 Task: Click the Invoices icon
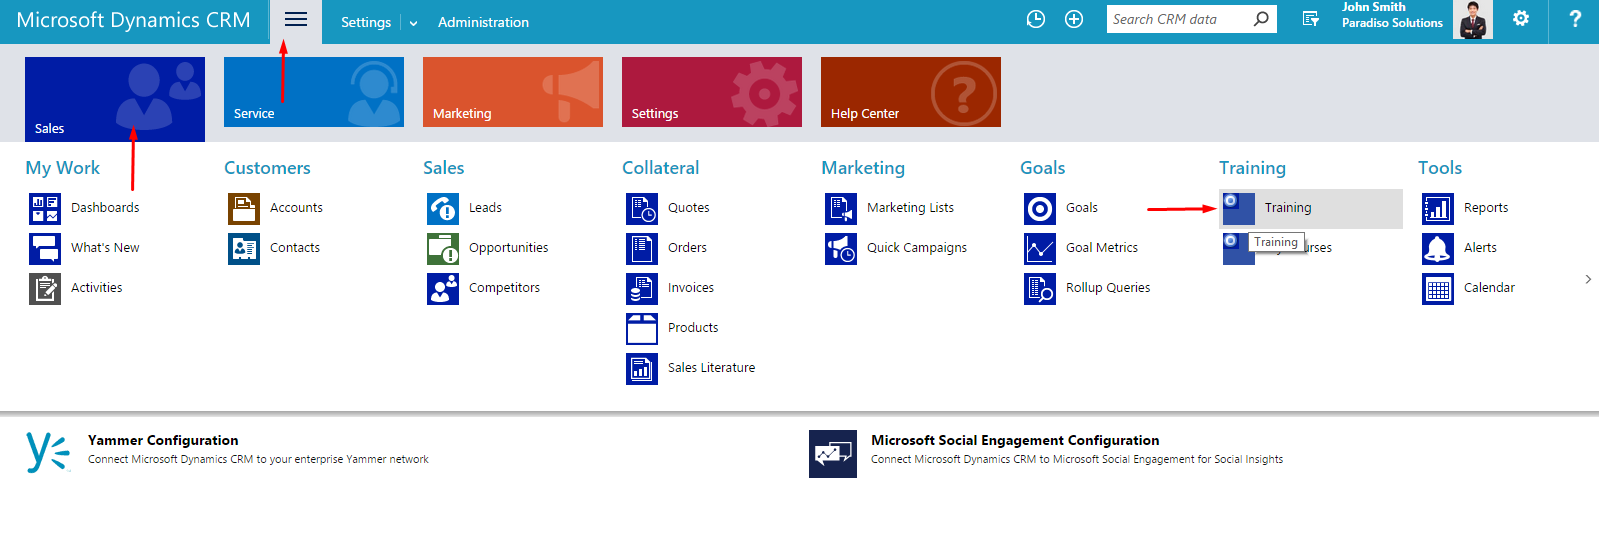642,288
